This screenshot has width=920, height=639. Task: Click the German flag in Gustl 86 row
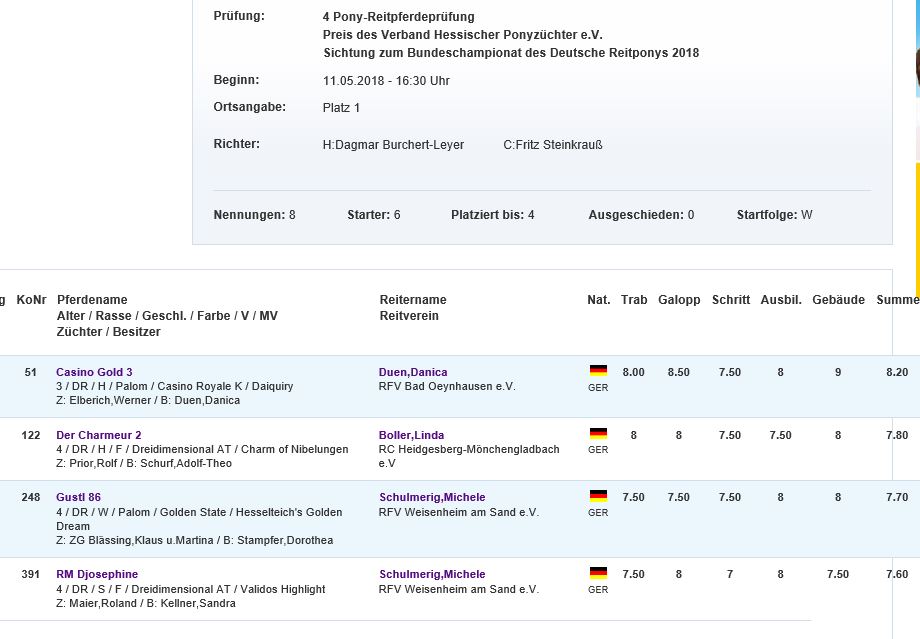pos(598,496)
